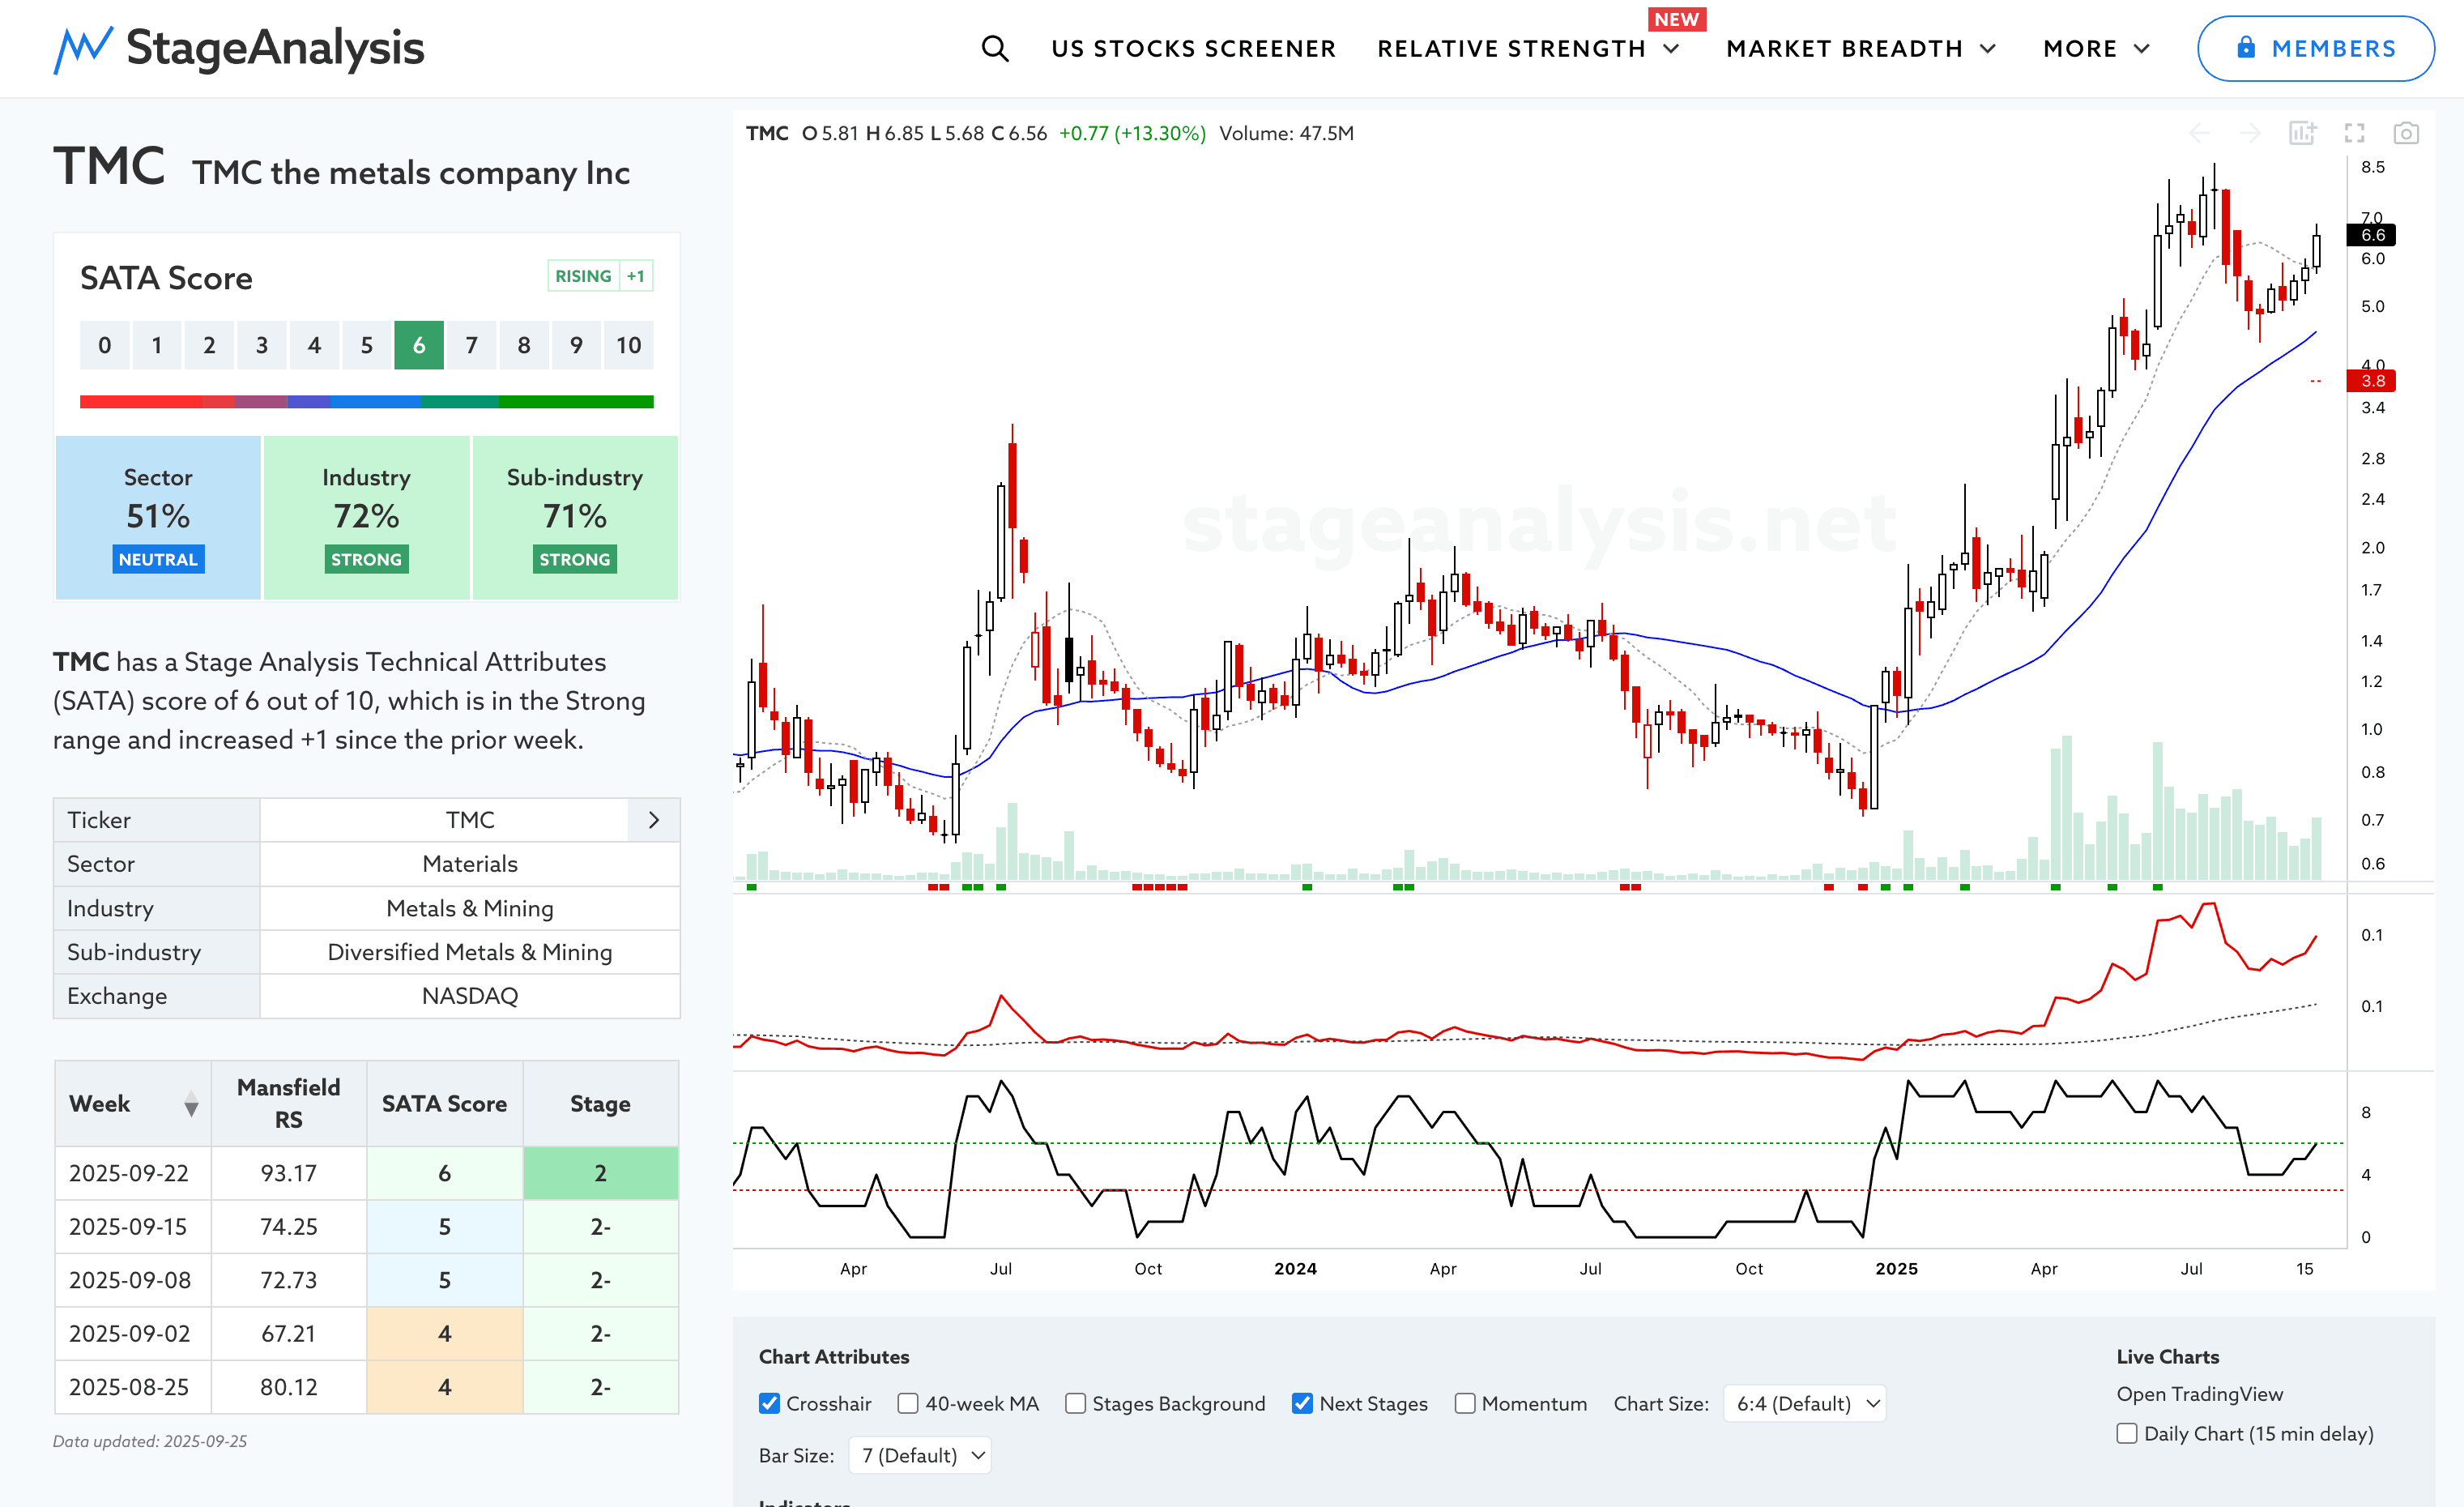Open the search magnifier icon
2464x1507 pixels.
pyautogui.click(x=994, y=48)
